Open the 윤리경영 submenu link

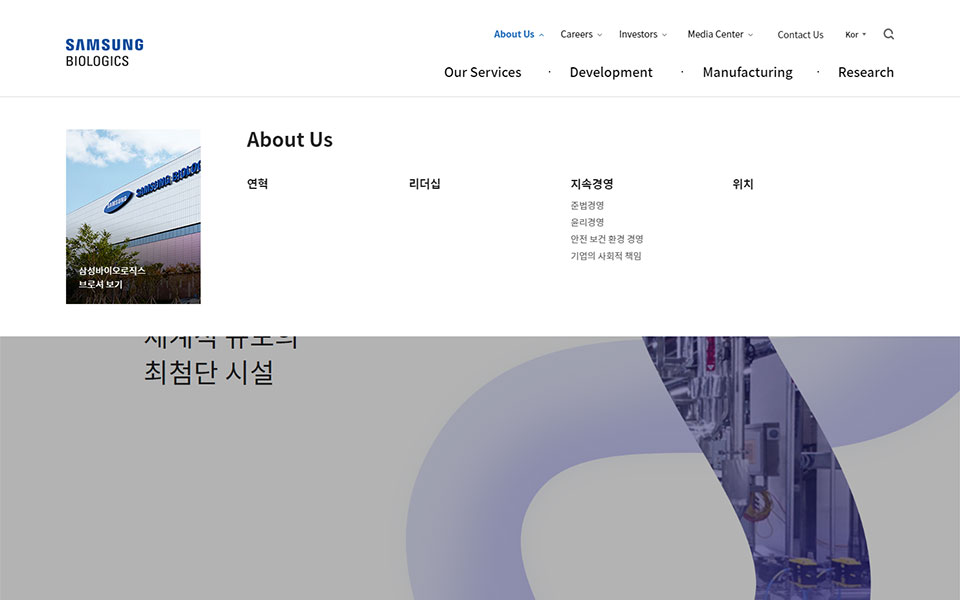(587, 222)
